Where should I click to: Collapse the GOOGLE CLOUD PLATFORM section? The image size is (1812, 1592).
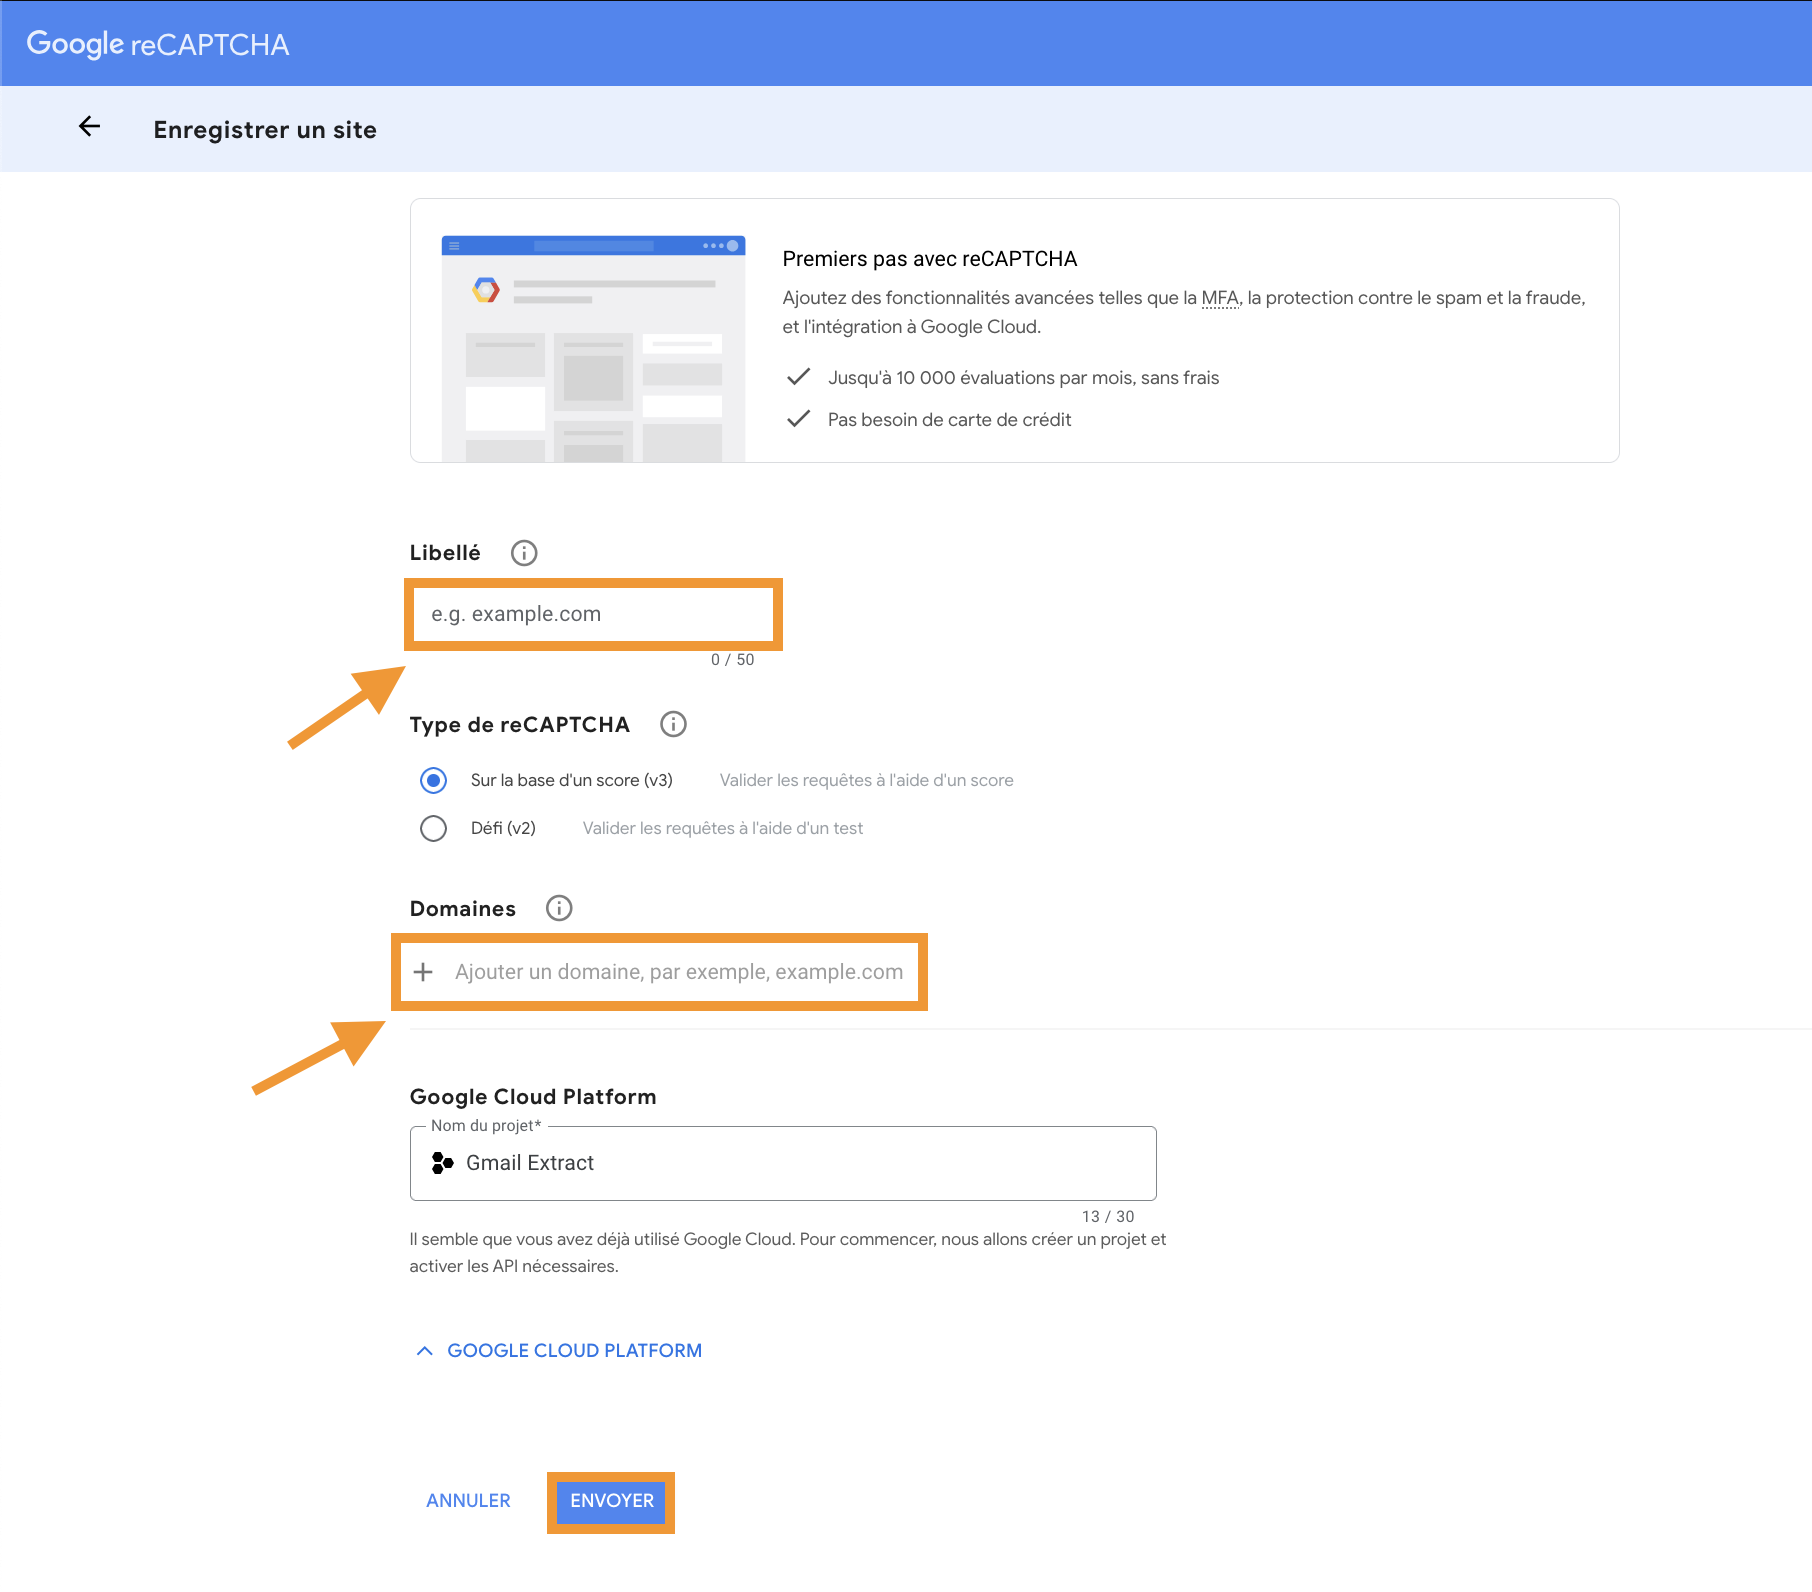click(x=559, y=1351)
